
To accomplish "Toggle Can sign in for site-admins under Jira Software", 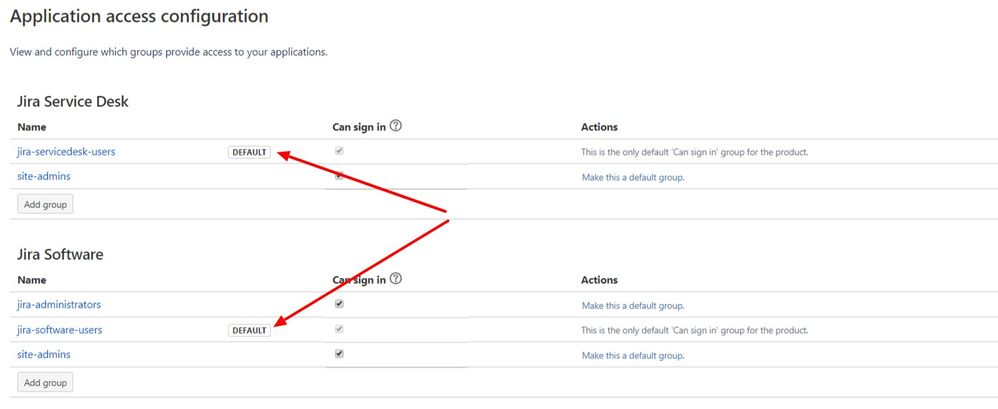I will (x=339, y=354).
